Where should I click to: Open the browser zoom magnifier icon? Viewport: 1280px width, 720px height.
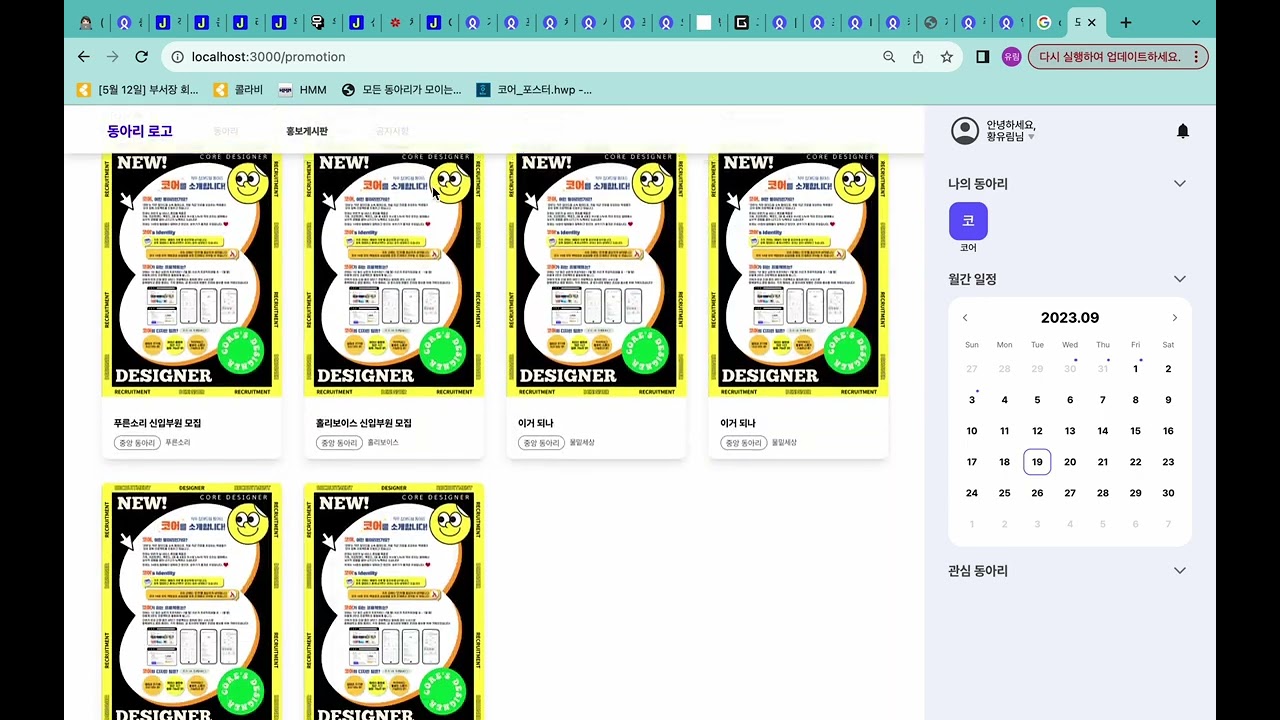[888, 57]
